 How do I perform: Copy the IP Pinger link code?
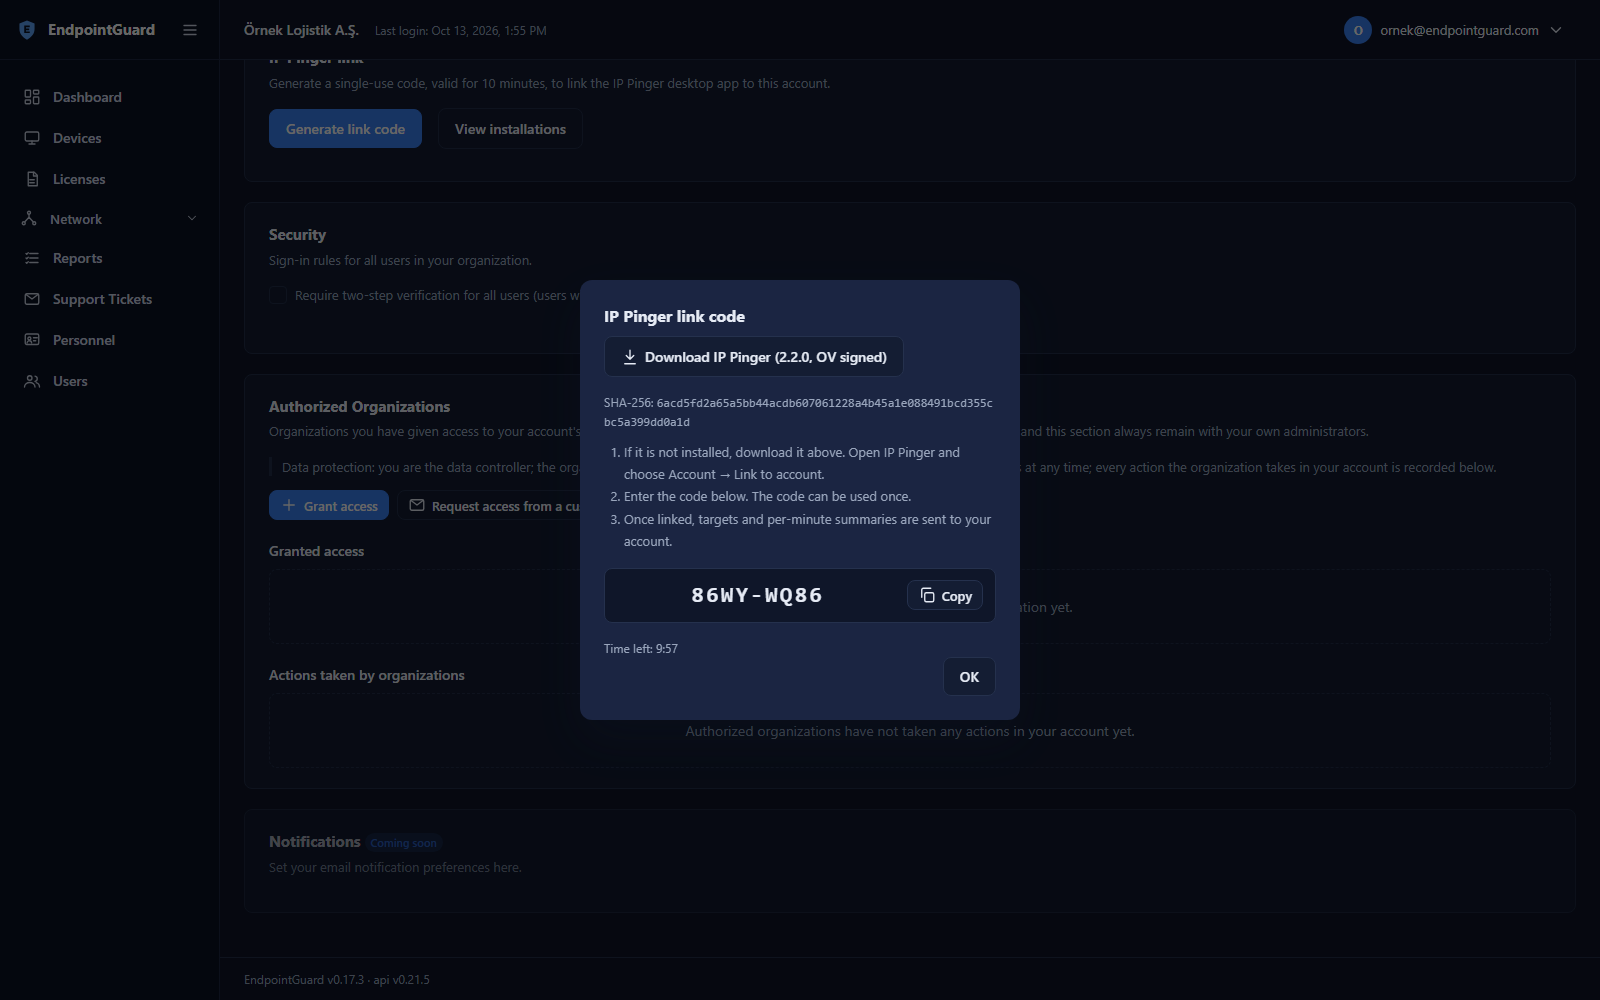pyautogui.click(x=945, y=596)
